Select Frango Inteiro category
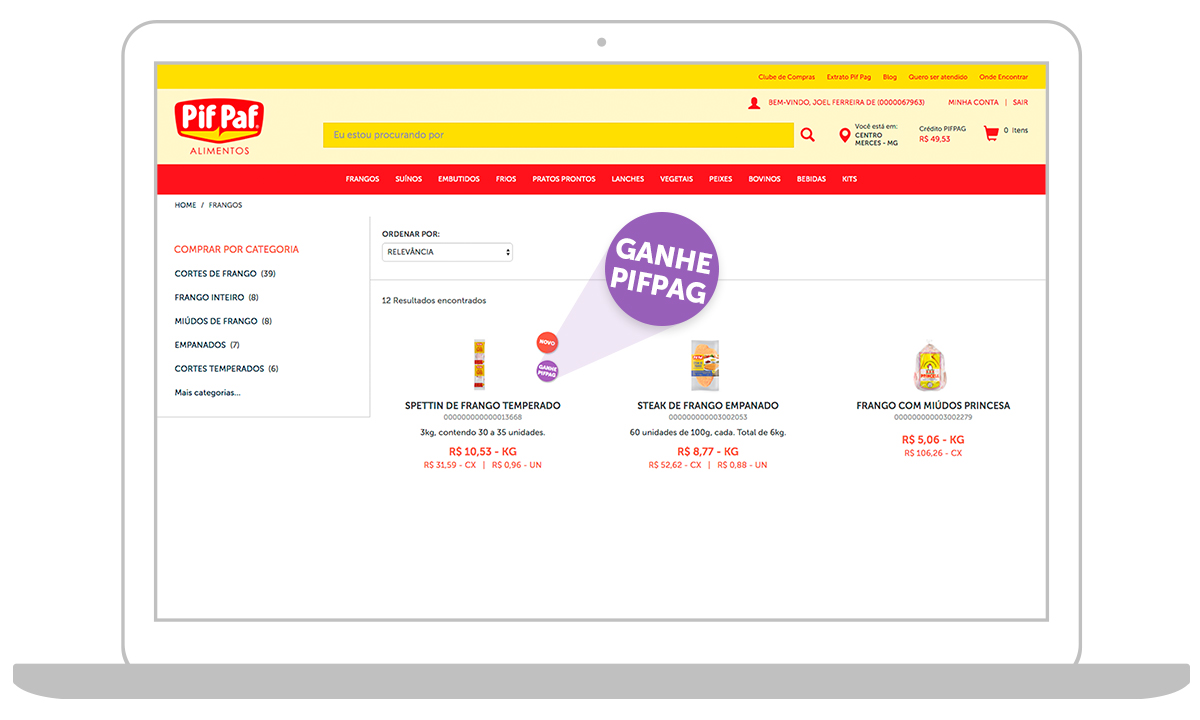Screen dimensions: 1200x720 coord(217,297)
